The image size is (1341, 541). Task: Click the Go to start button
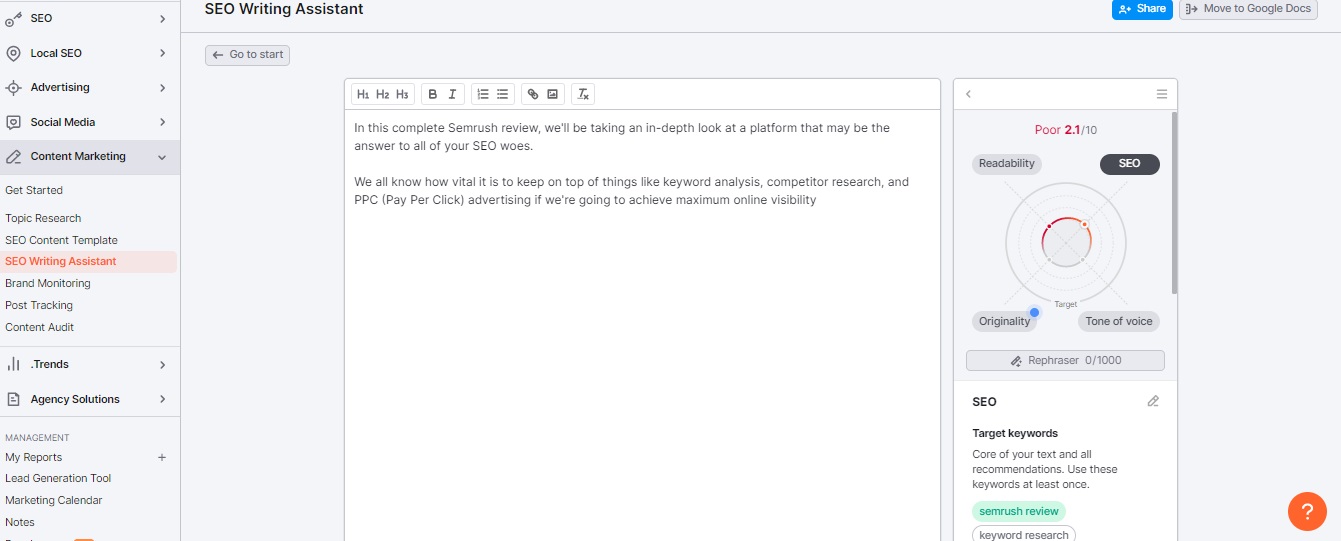pos(248,55)
